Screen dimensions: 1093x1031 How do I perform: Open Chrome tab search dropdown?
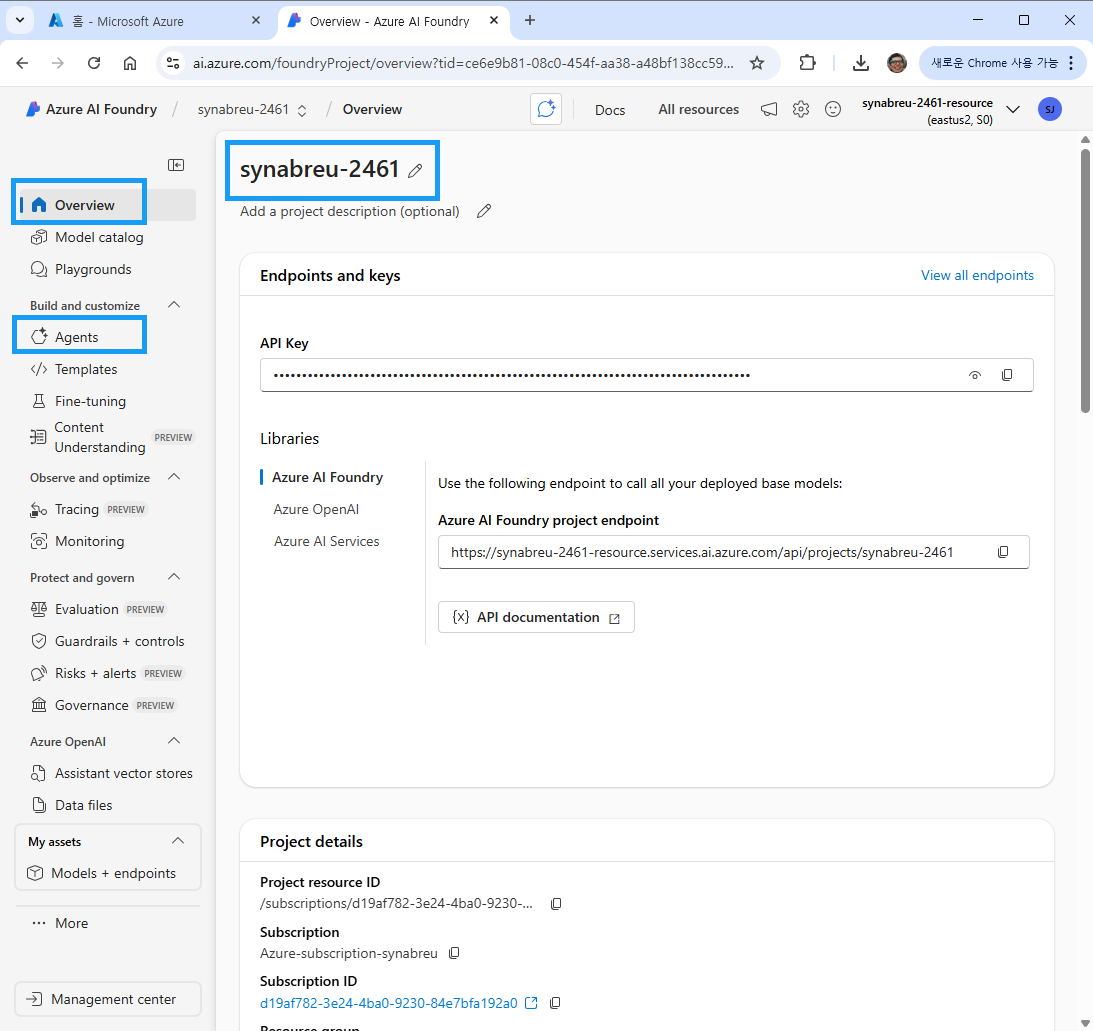tap(20, 20)
